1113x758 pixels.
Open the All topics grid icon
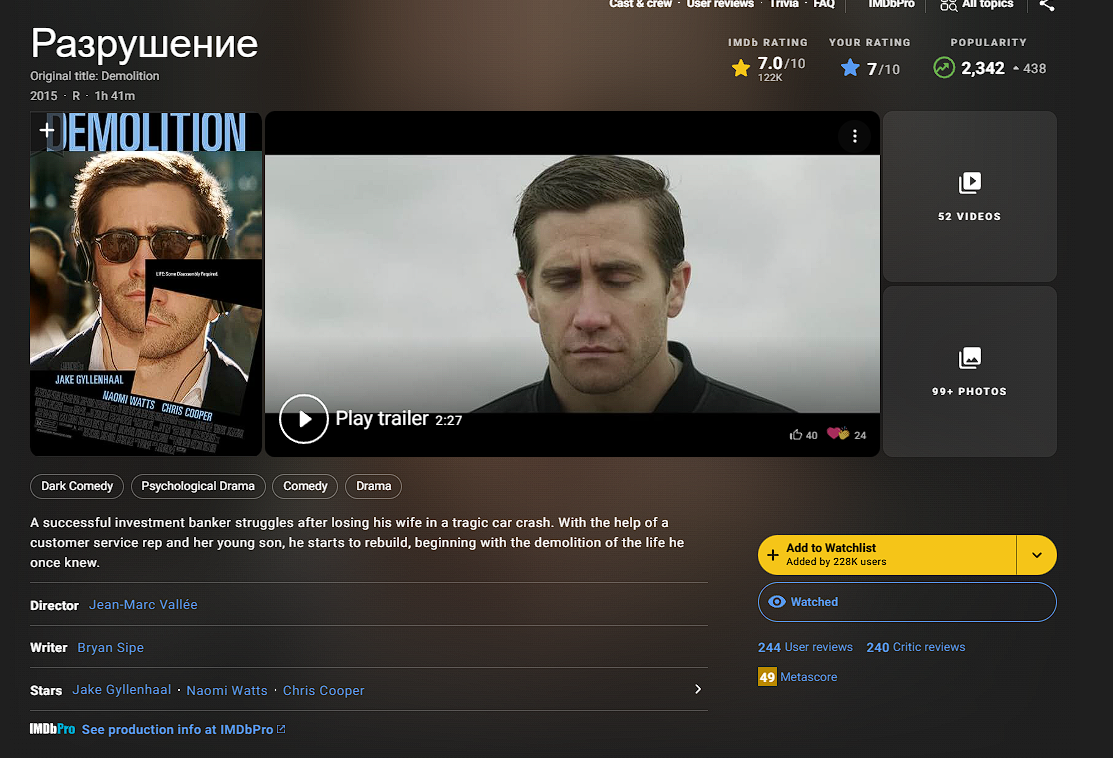tap(948, 5)
